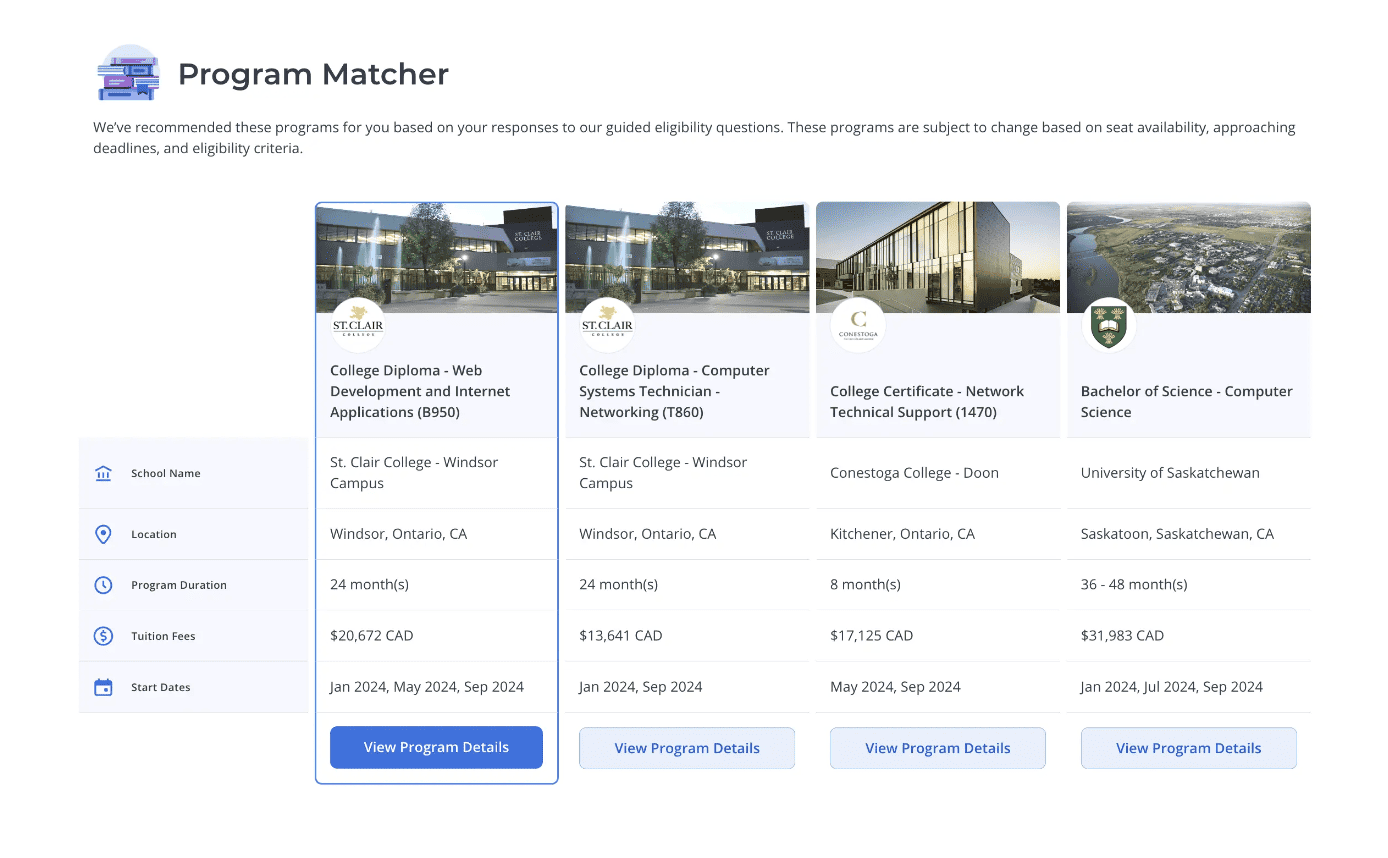View program details for Web Development diploma
This screenshot has height=858, width=1388.
pyautogui.click(x=436, y=747)
